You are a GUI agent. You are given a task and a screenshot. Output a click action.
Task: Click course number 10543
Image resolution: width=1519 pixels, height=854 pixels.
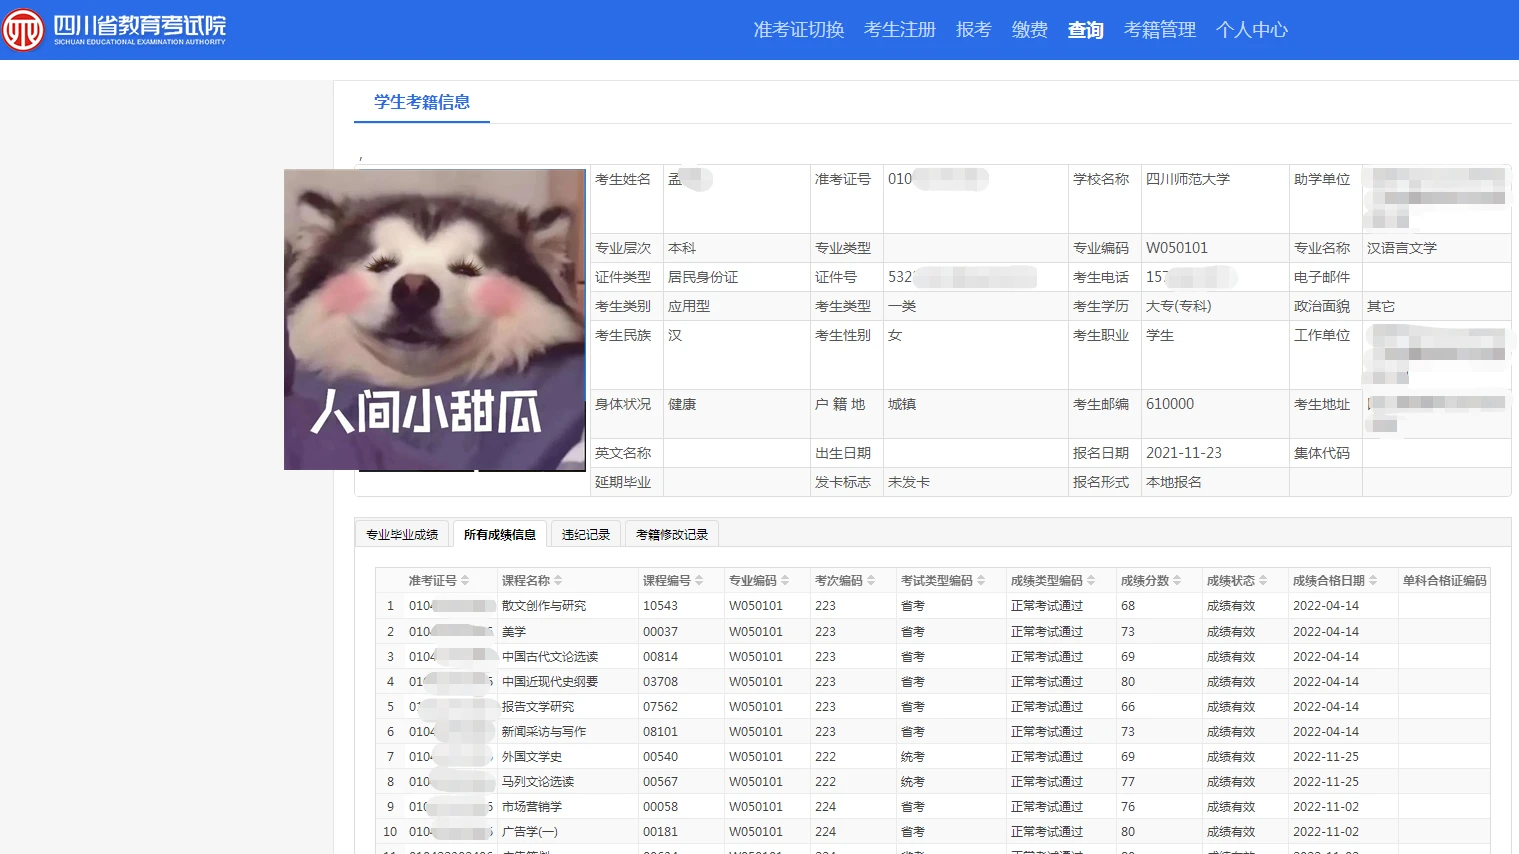660,606
